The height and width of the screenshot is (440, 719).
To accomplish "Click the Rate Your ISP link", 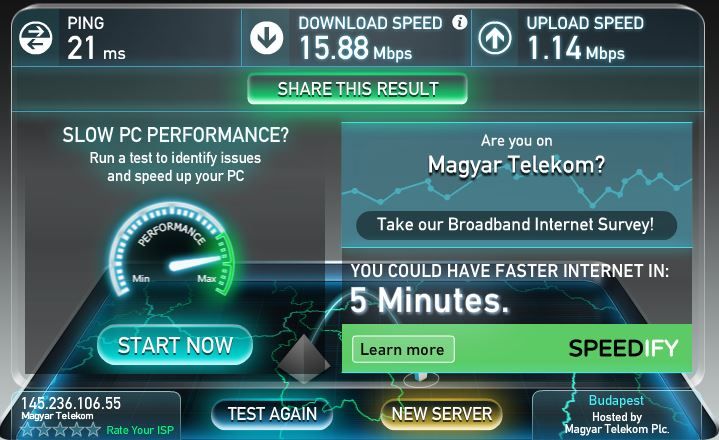I will click(x=140, y=430).
